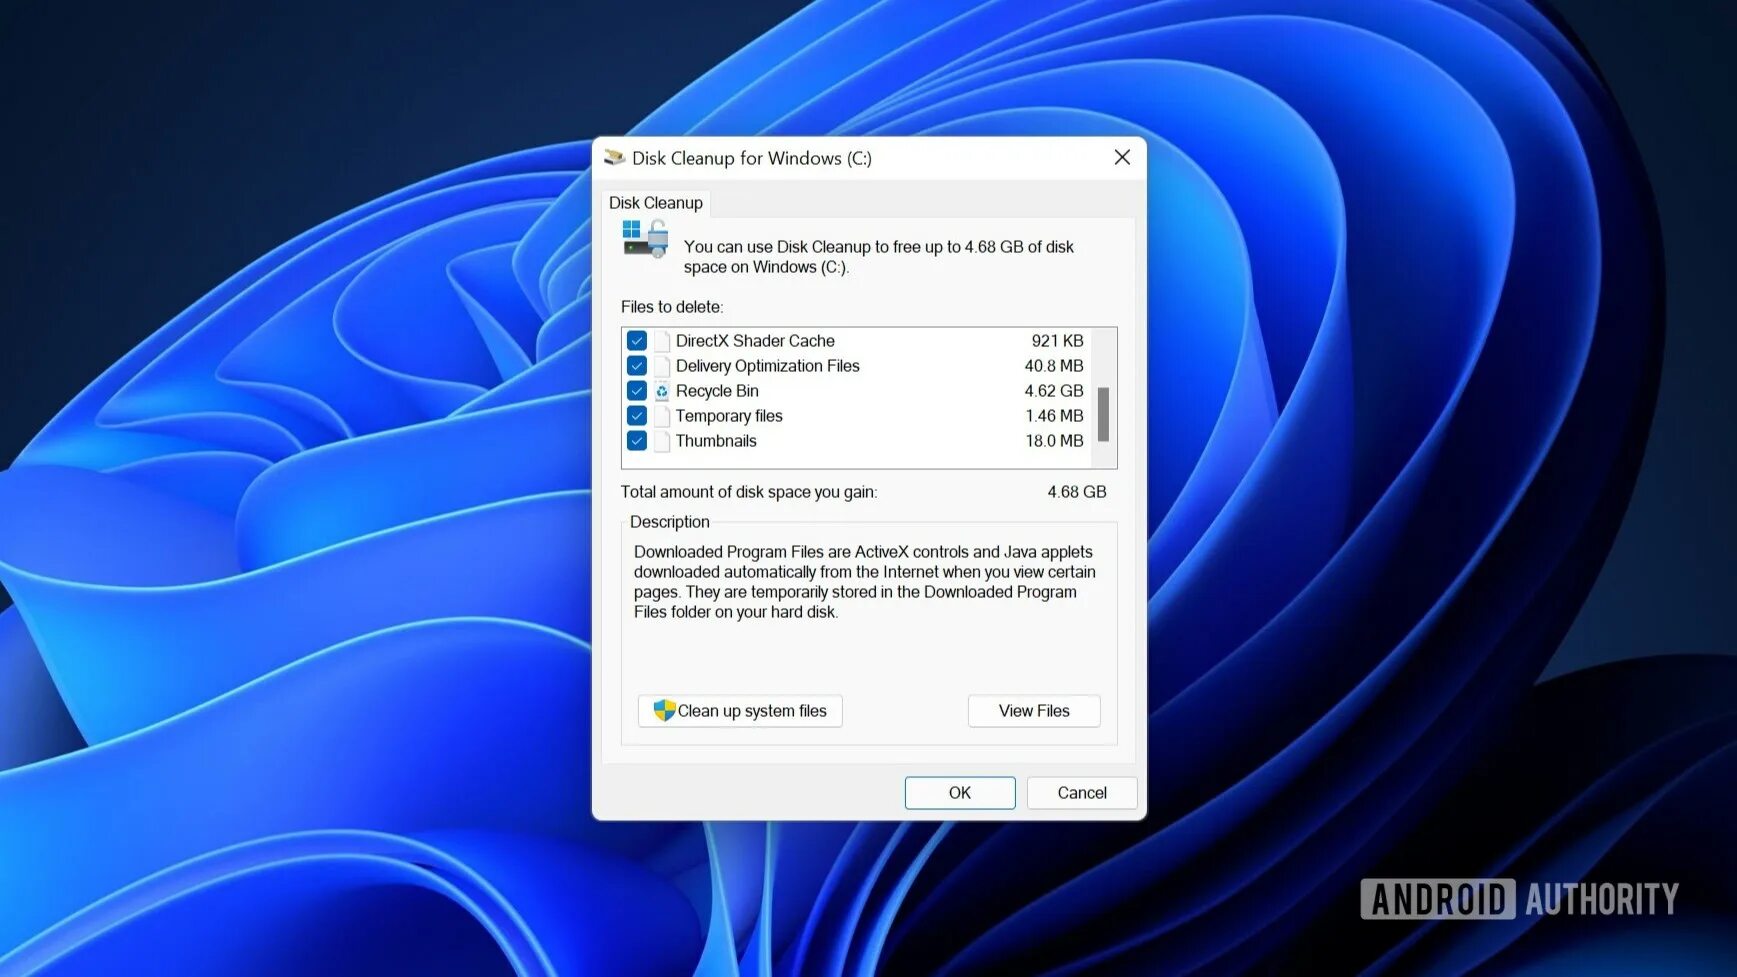Select the Recycle Bin row label
This screenshot has width=1737, height=977.
[717, 391]
